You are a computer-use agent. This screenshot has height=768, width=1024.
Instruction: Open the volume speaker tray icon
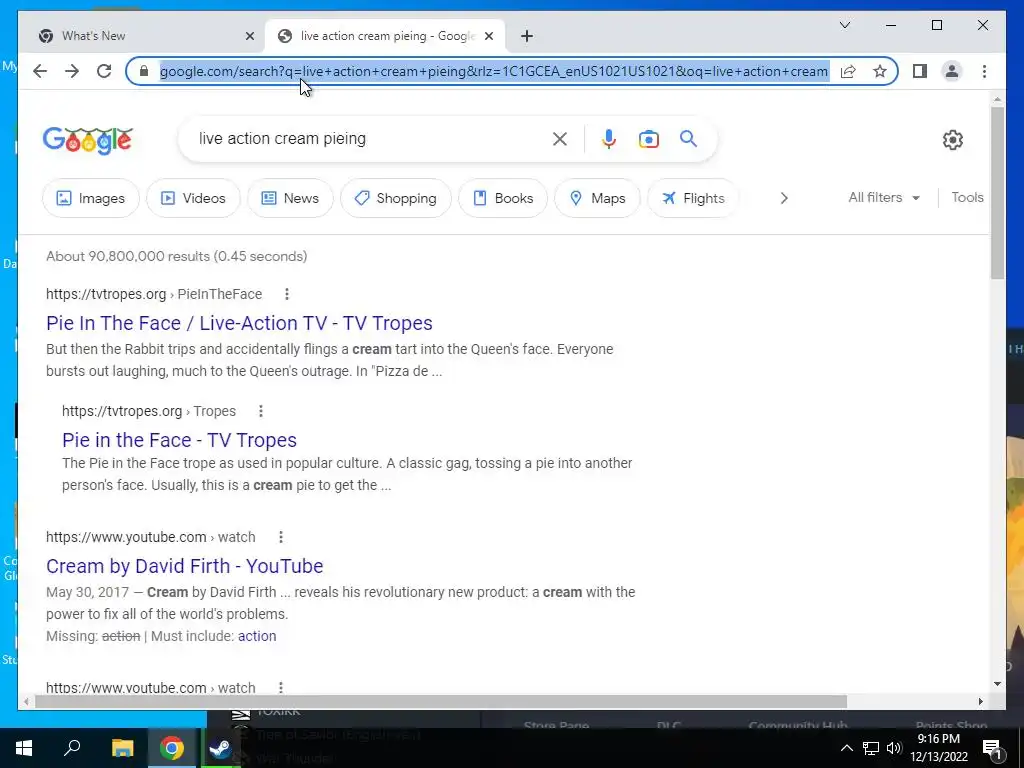[x=894, y=748]
